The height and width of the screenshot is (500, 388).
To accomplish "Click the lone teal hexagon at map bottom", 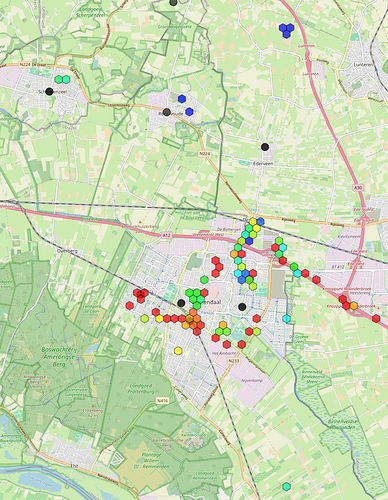I will coord(286,486).
